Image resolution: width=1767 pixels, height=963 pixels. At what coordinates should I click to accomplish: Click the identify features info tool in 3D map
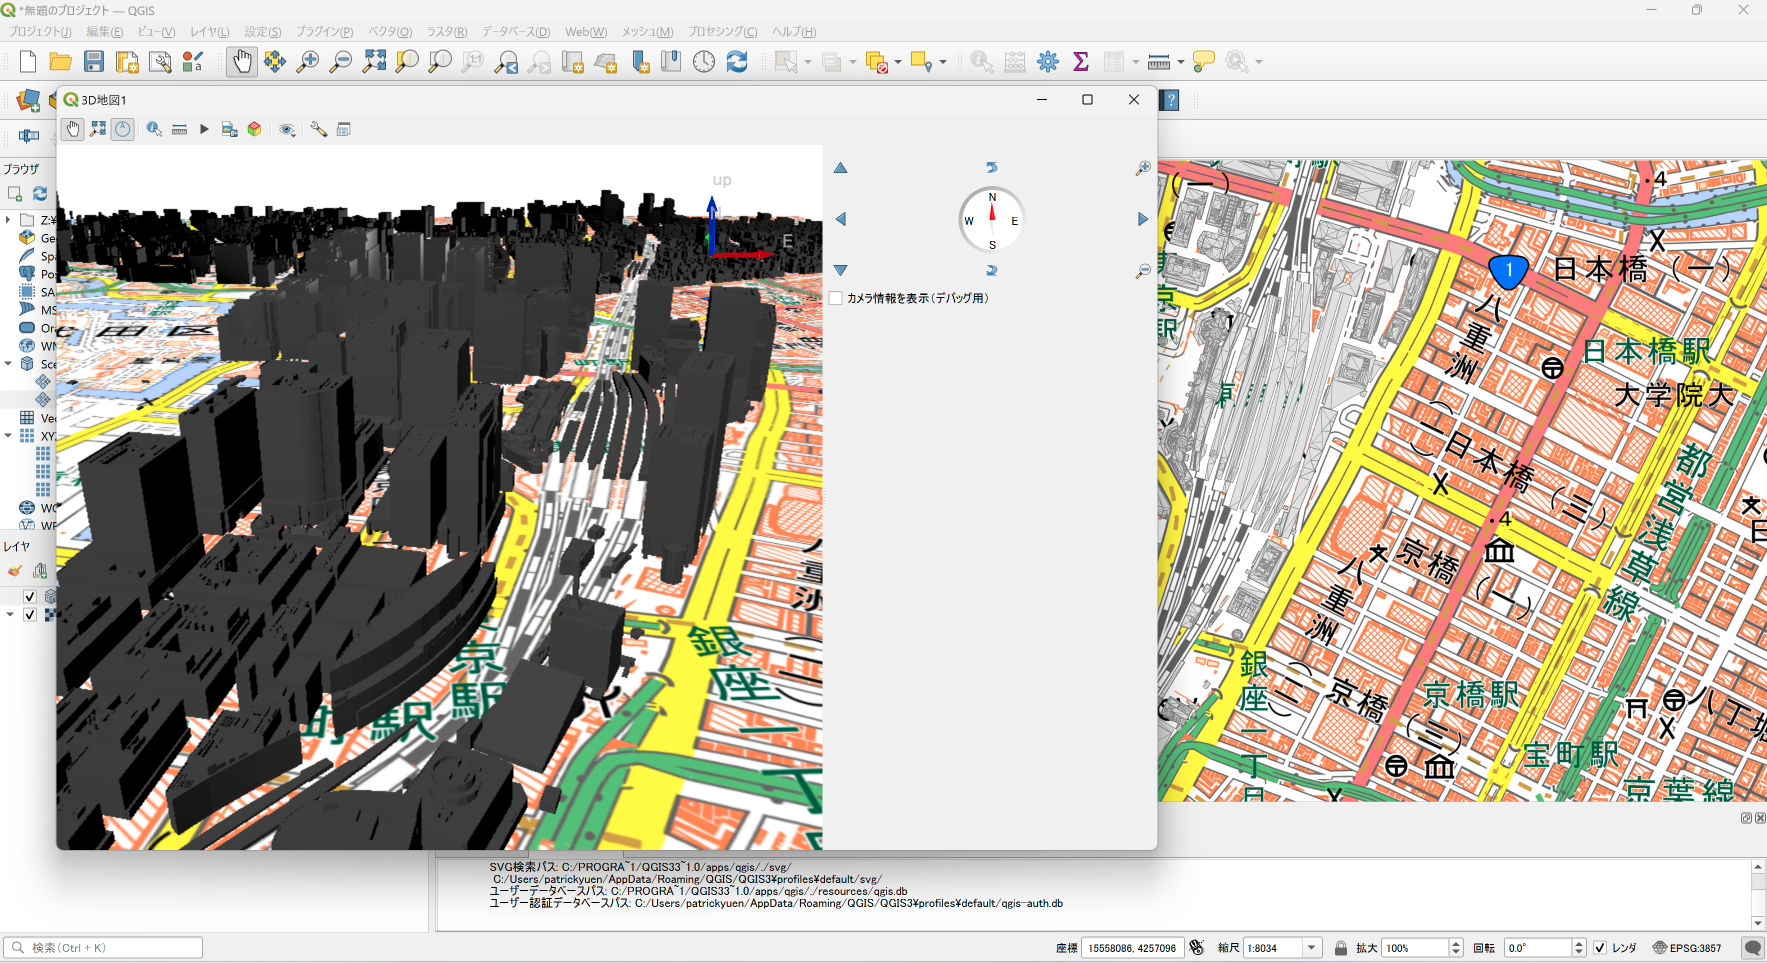152,128
